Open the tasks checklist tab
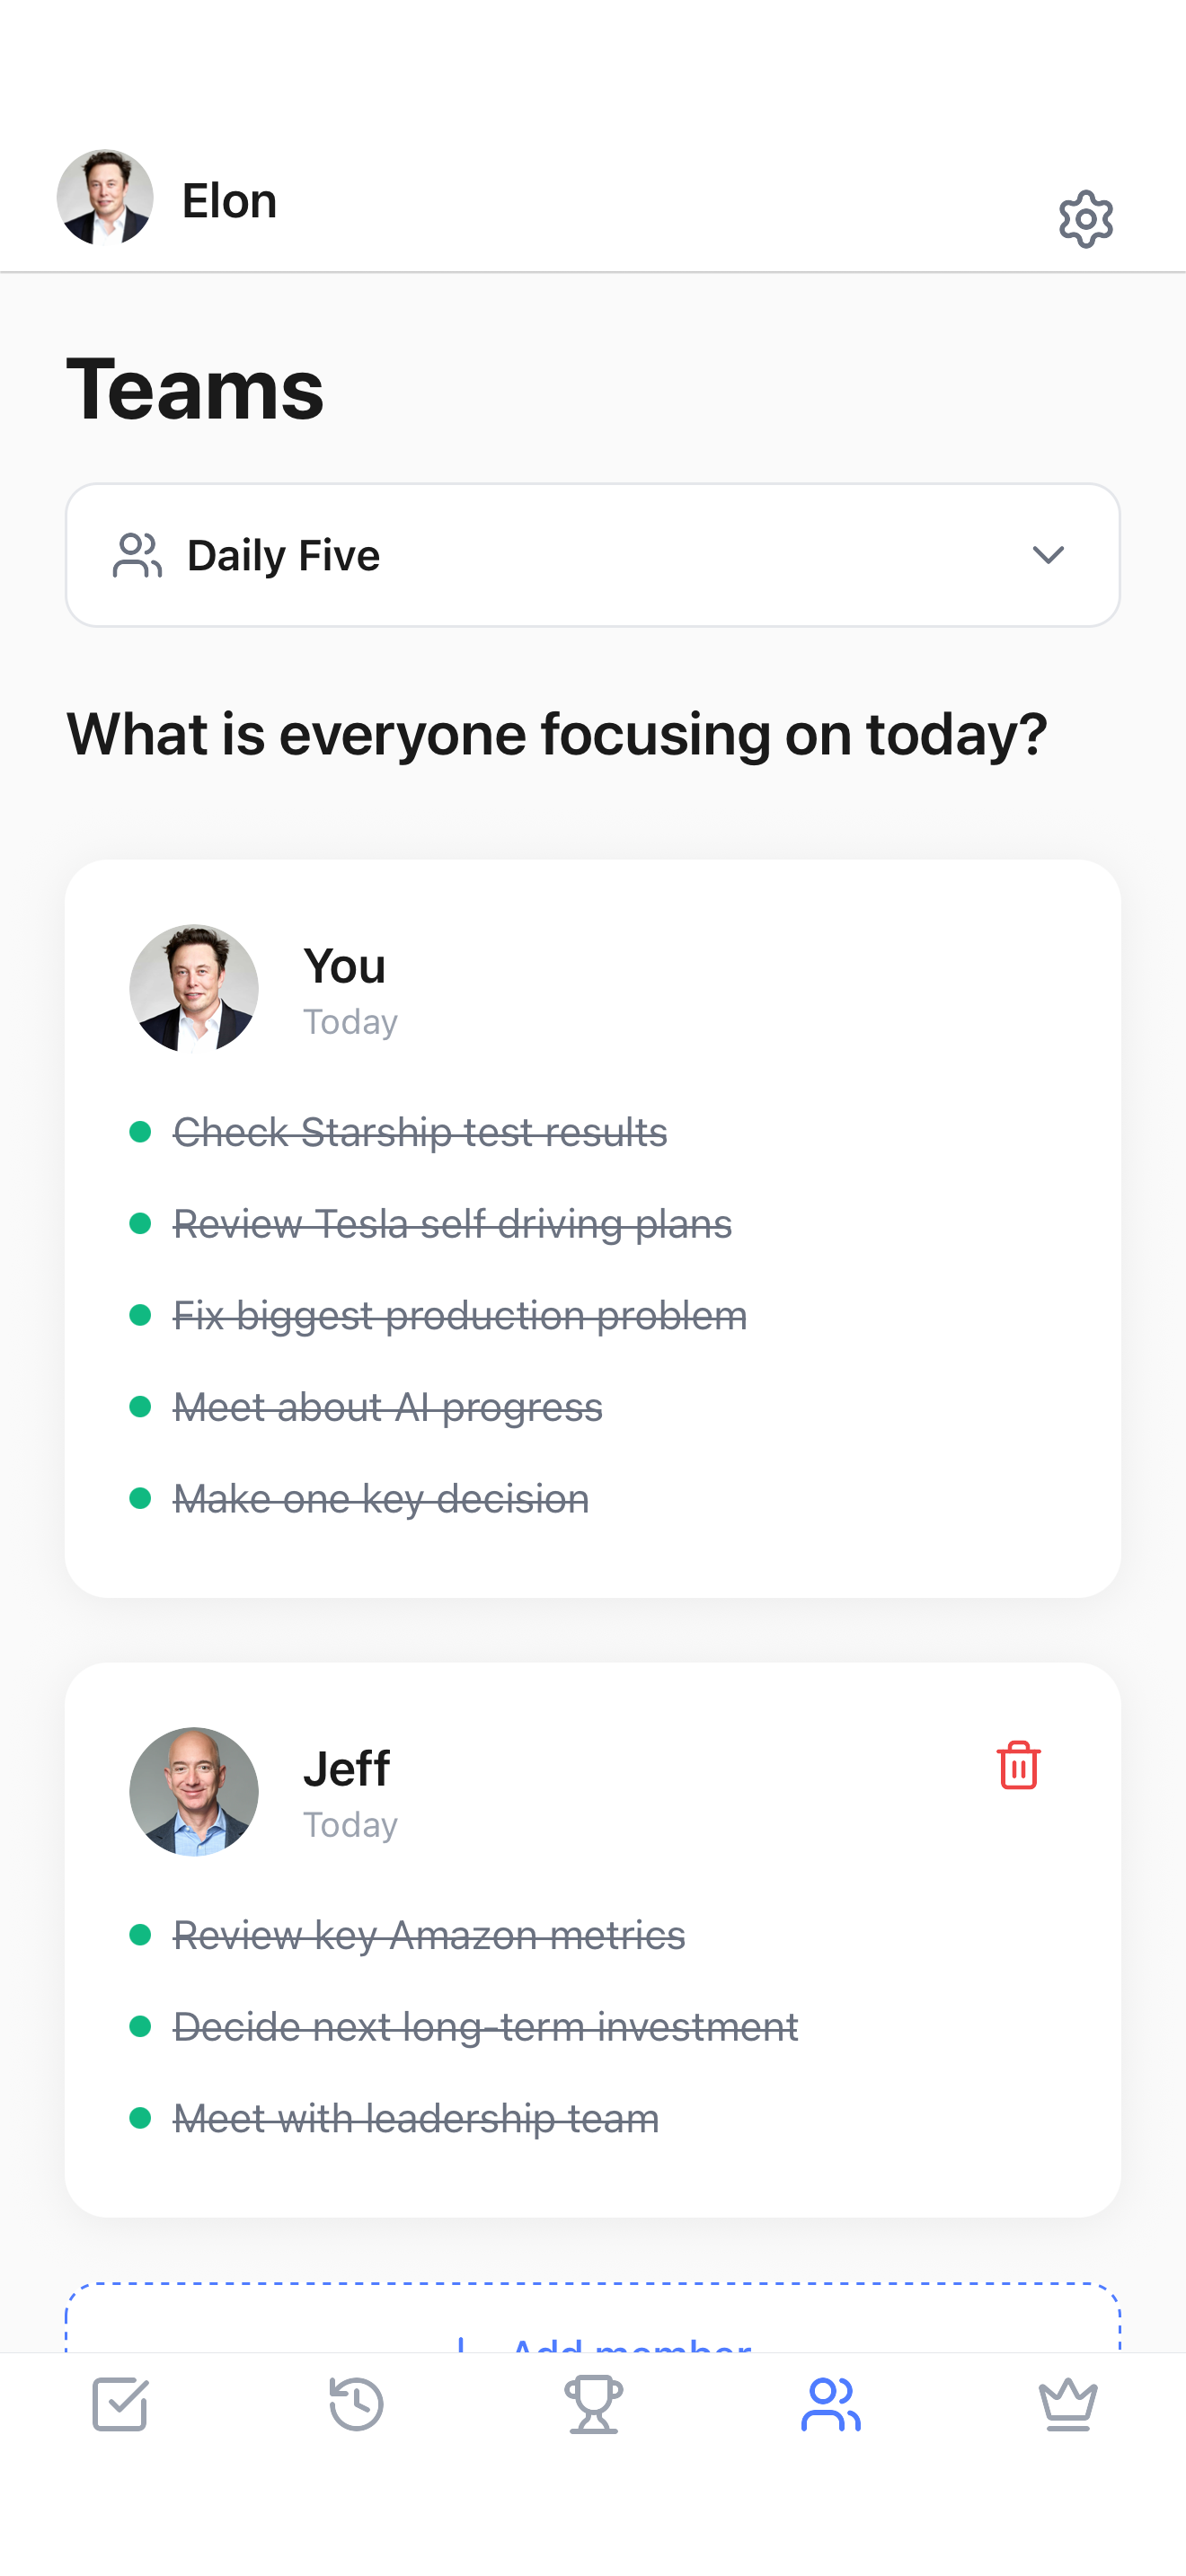Screen dimensions: 1186x2576 120,2404
